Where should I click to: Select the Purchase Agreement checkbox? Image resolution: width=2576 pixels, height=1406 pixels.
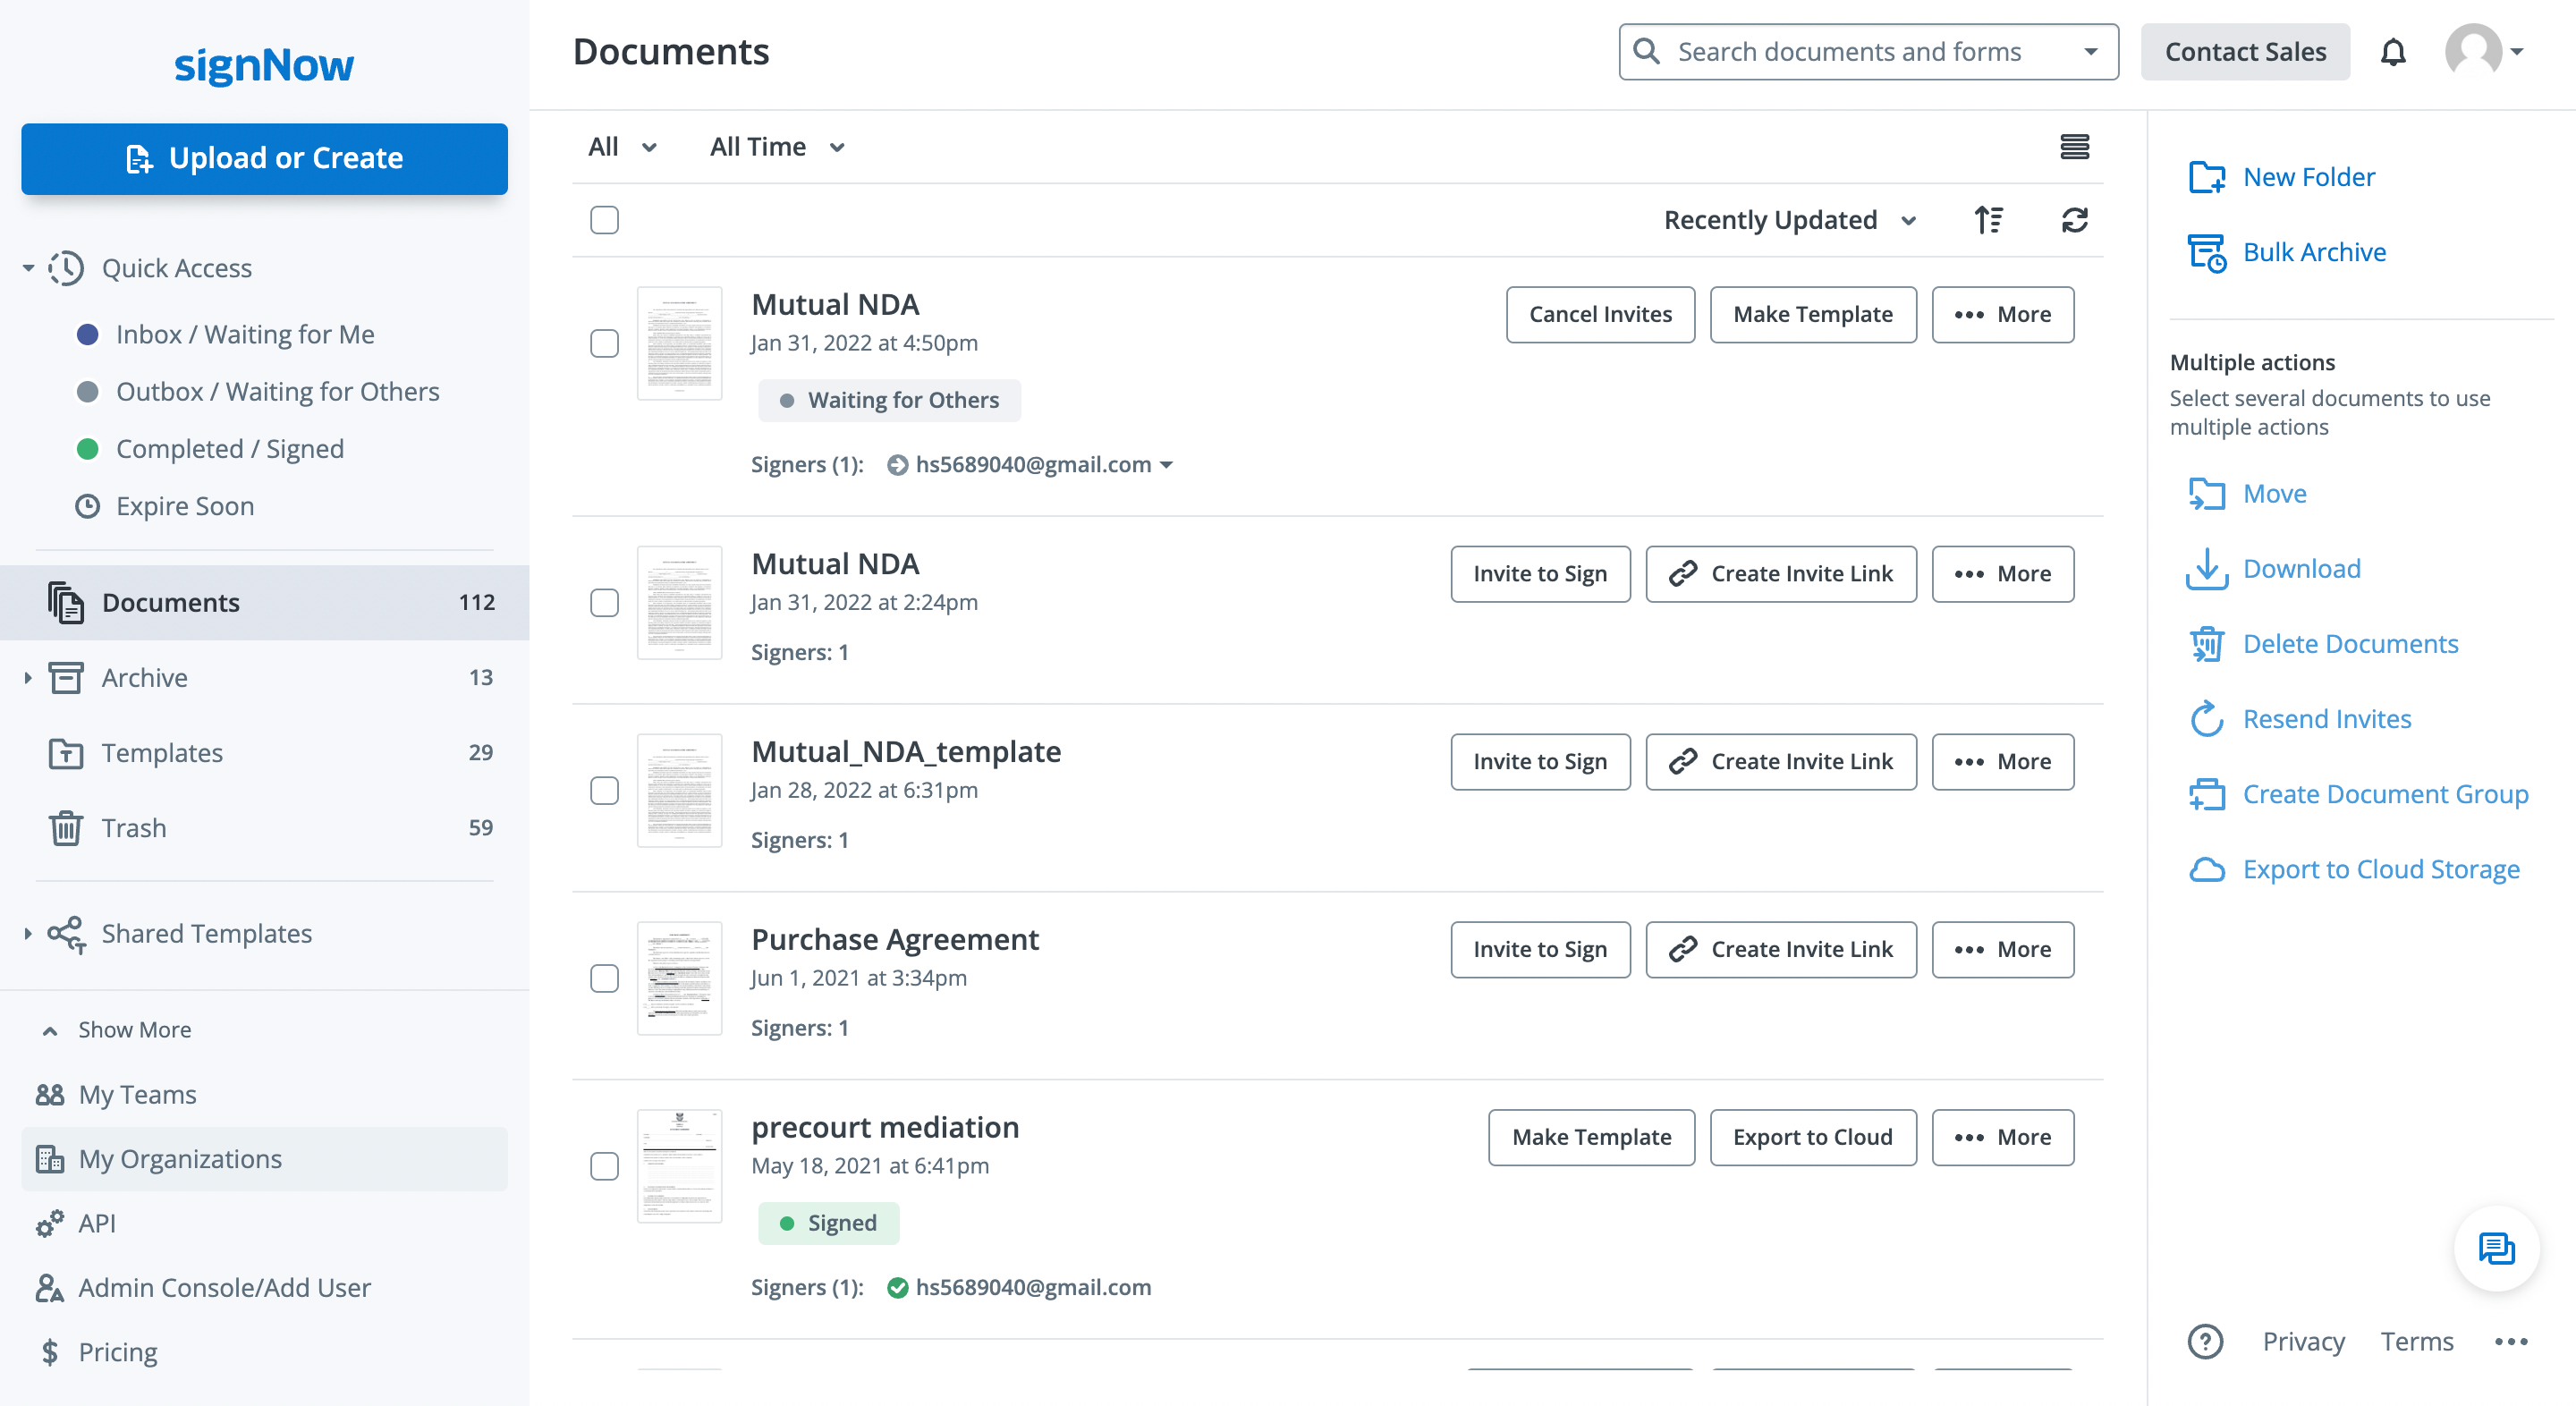click(x=604, y=978)
